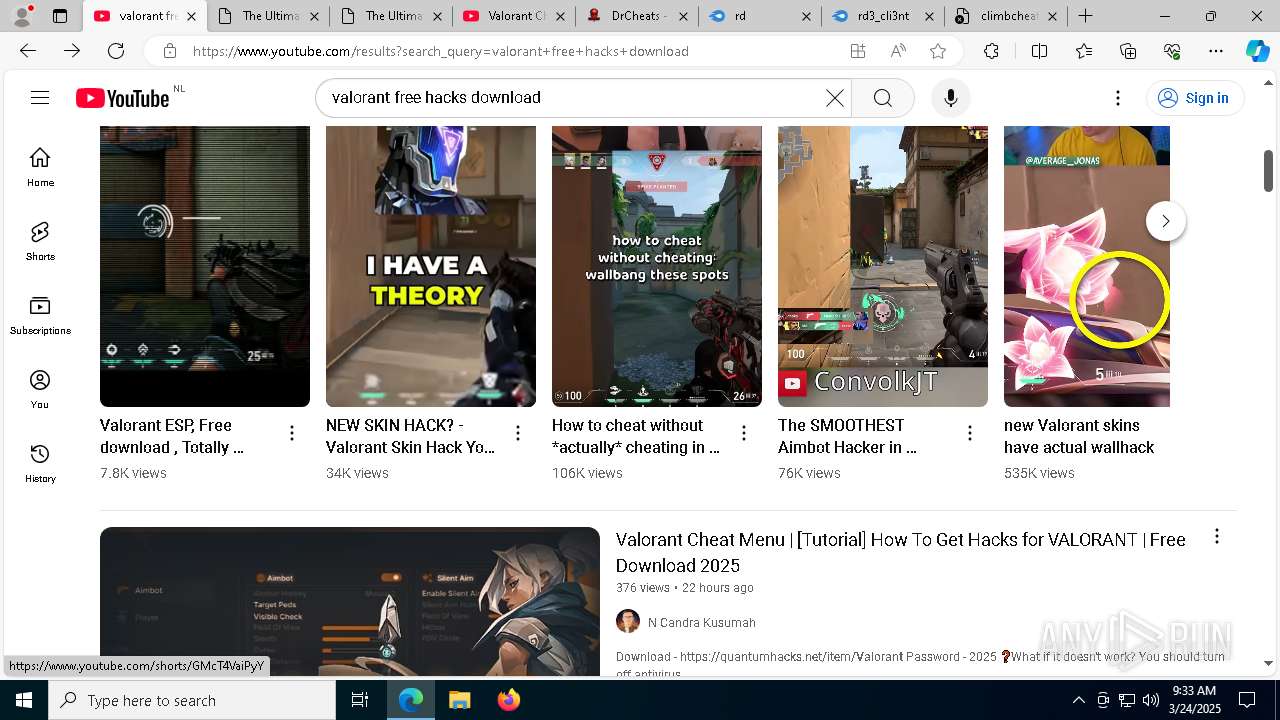The height and width of the screenshot is (720, 1280).
Task: Open 'The SMOOTHEST Aimbot Hacker' title
Action: (847, 436)
